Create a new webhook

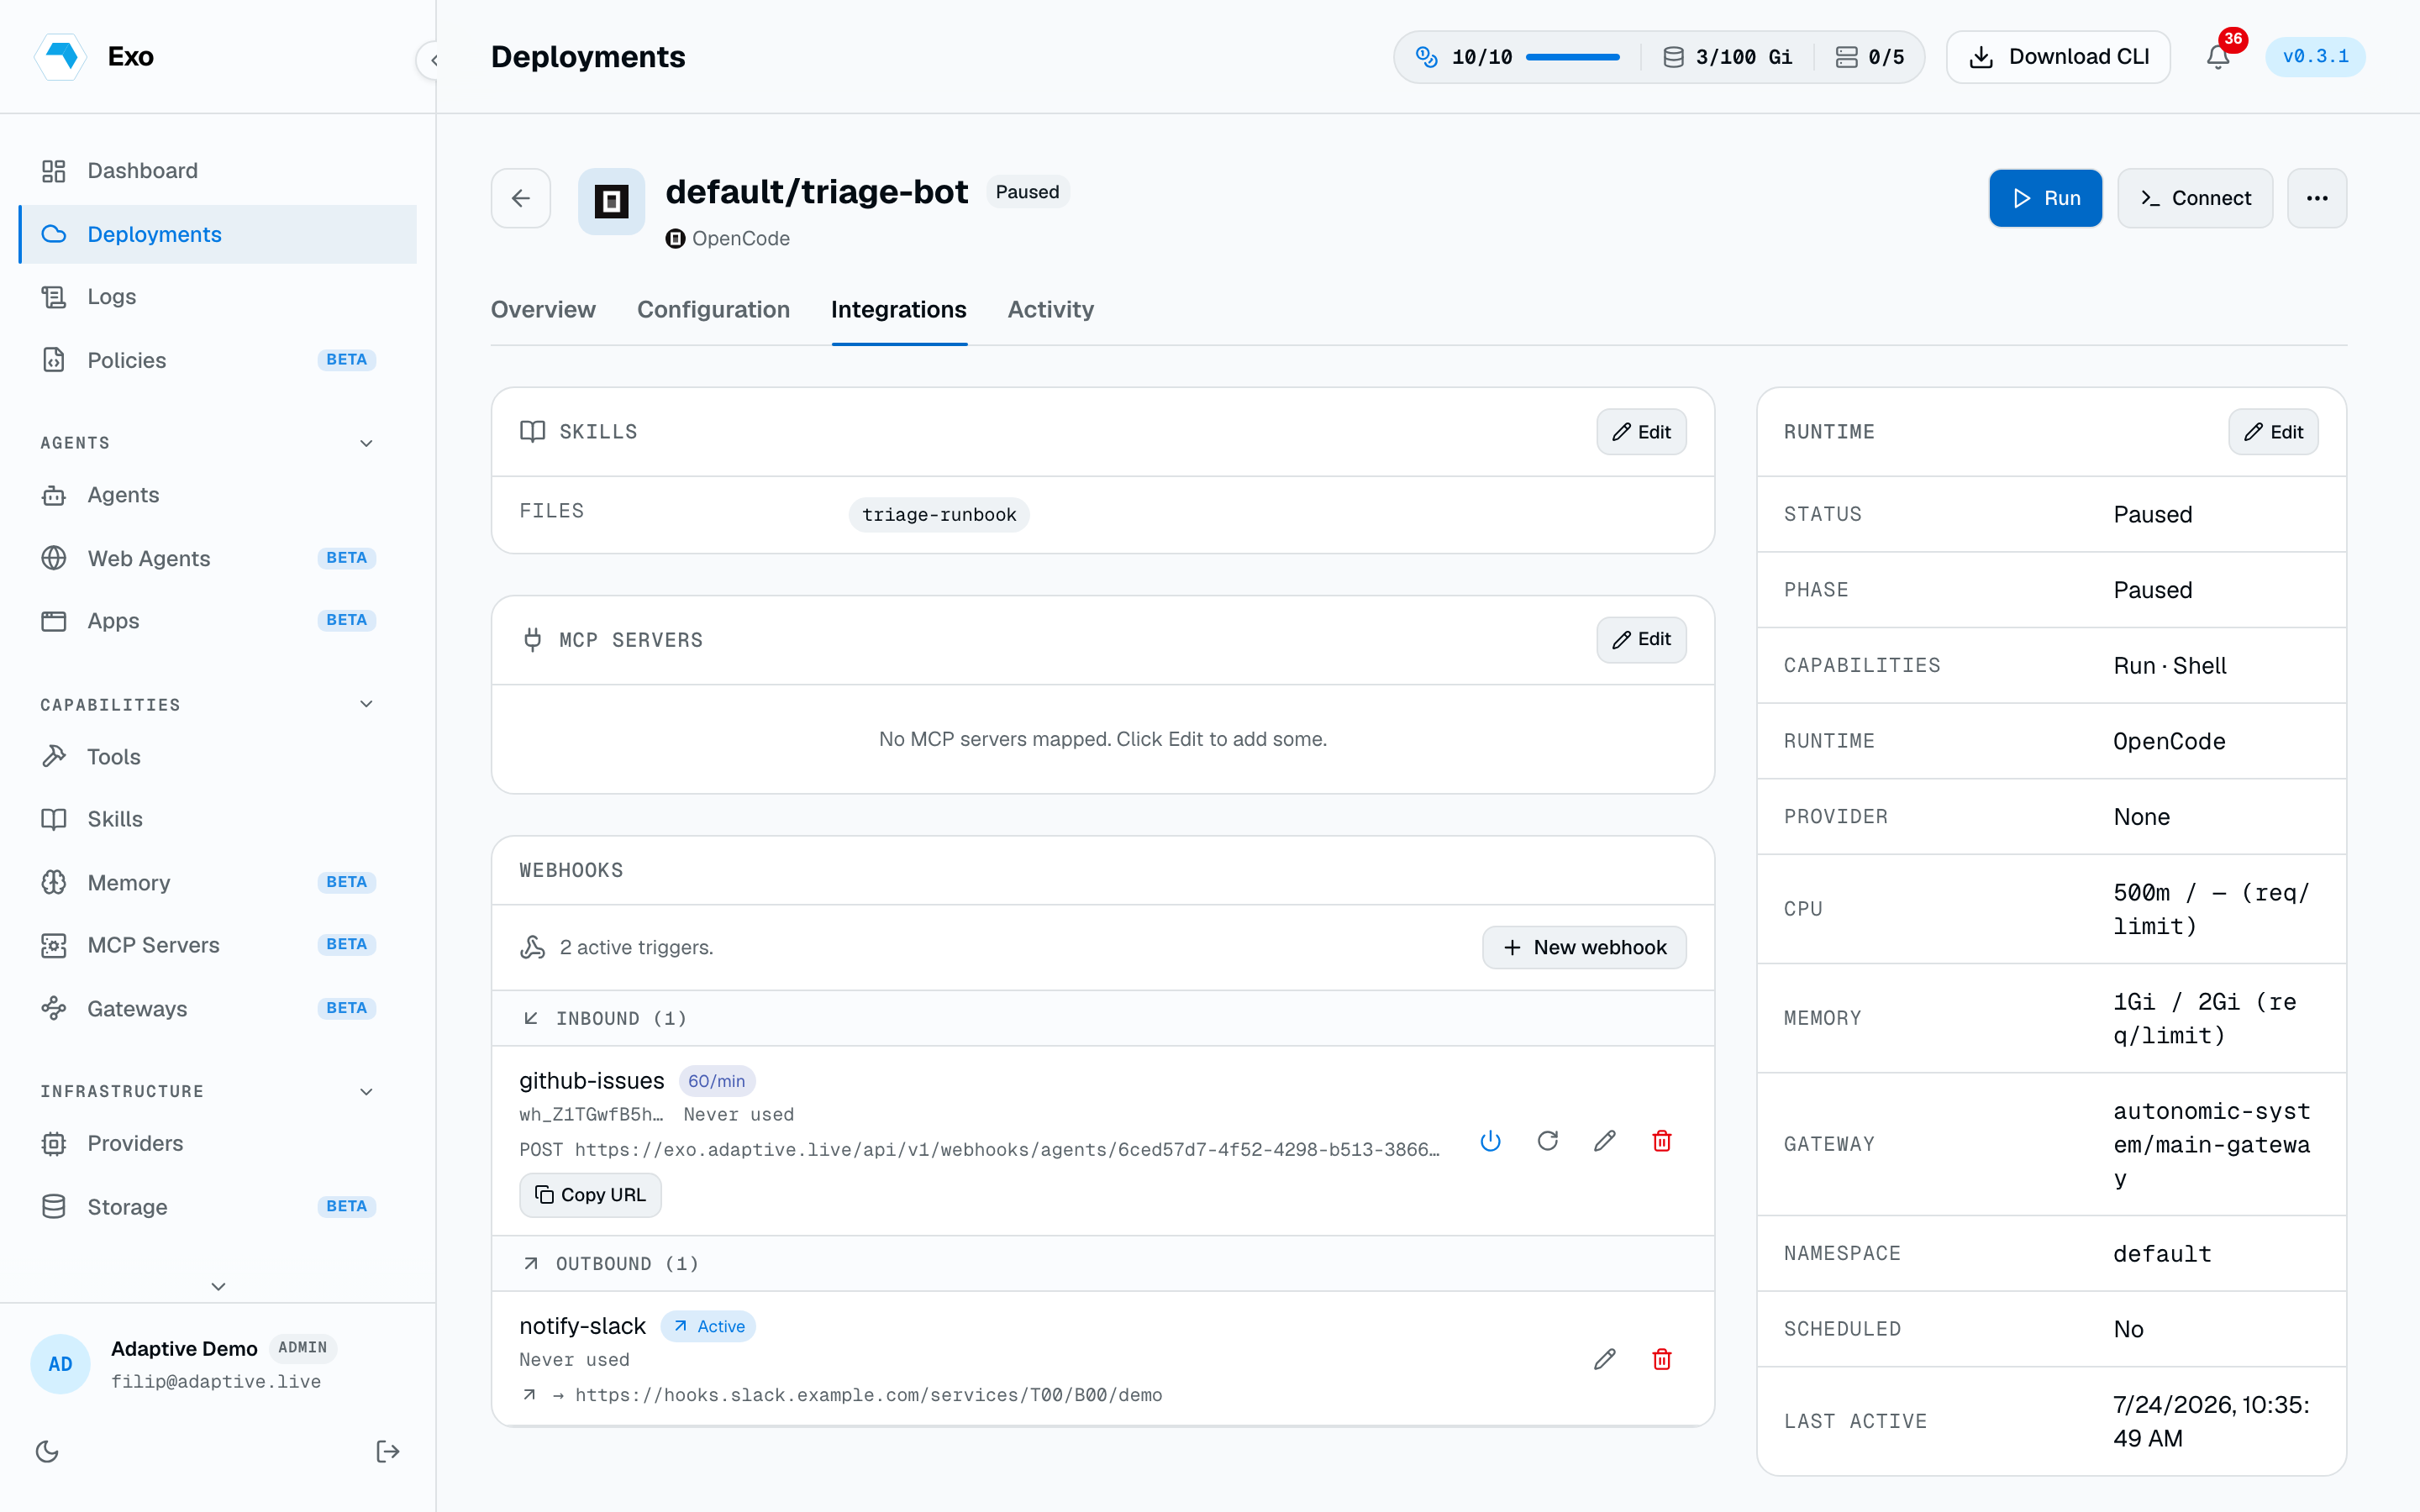coord(1584,947)
